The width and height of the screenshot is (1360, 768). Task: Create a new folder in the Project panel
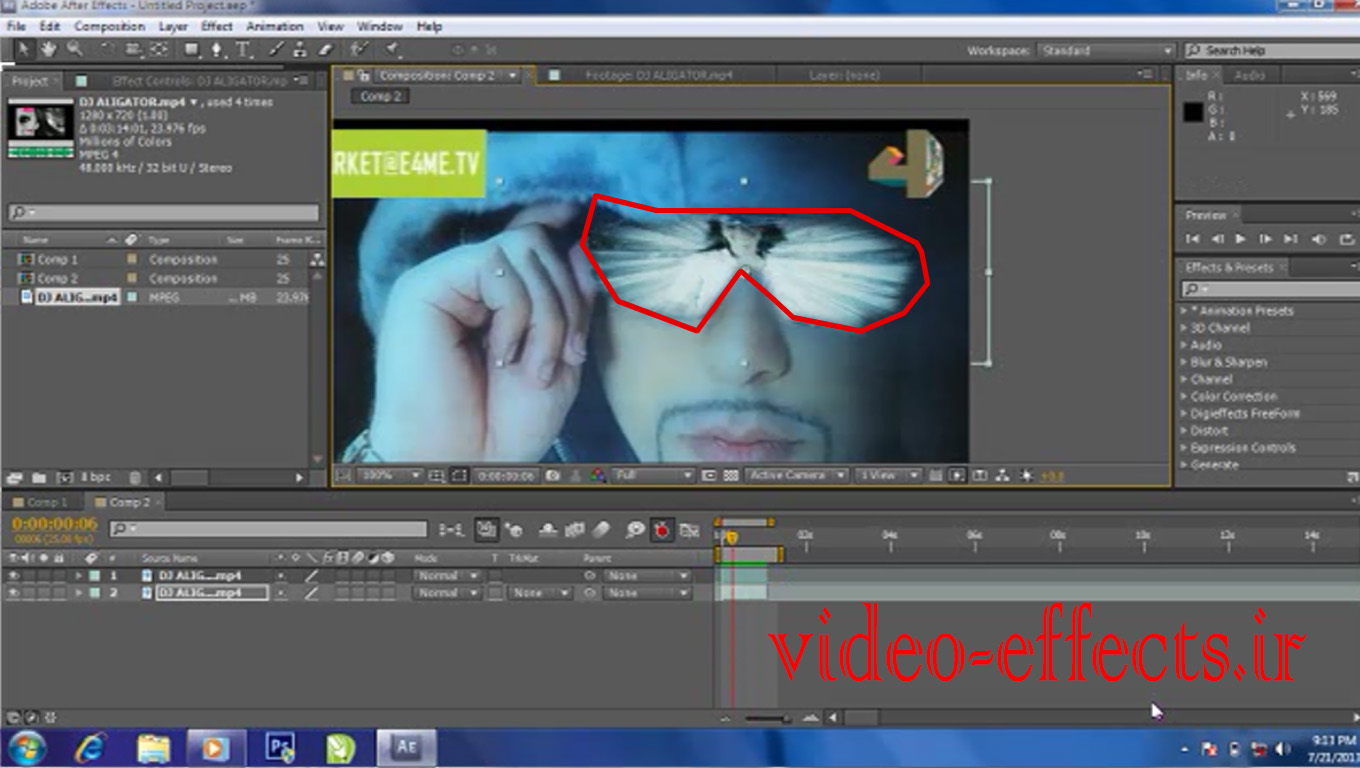[x=39, y=478]
